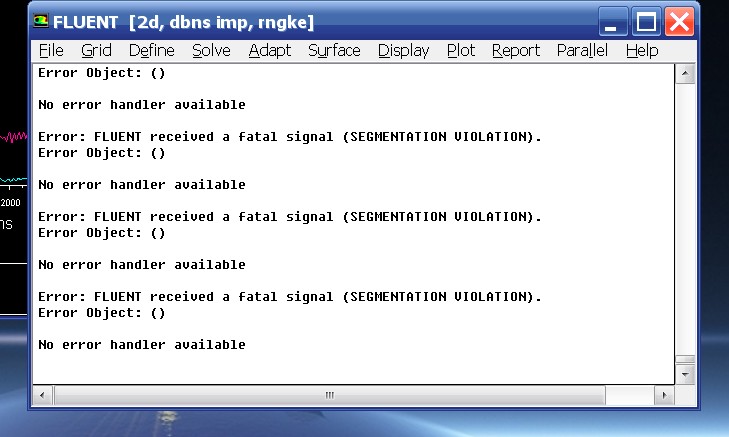Open the Report menu
The image size is (729, 437).
[516, 50]
